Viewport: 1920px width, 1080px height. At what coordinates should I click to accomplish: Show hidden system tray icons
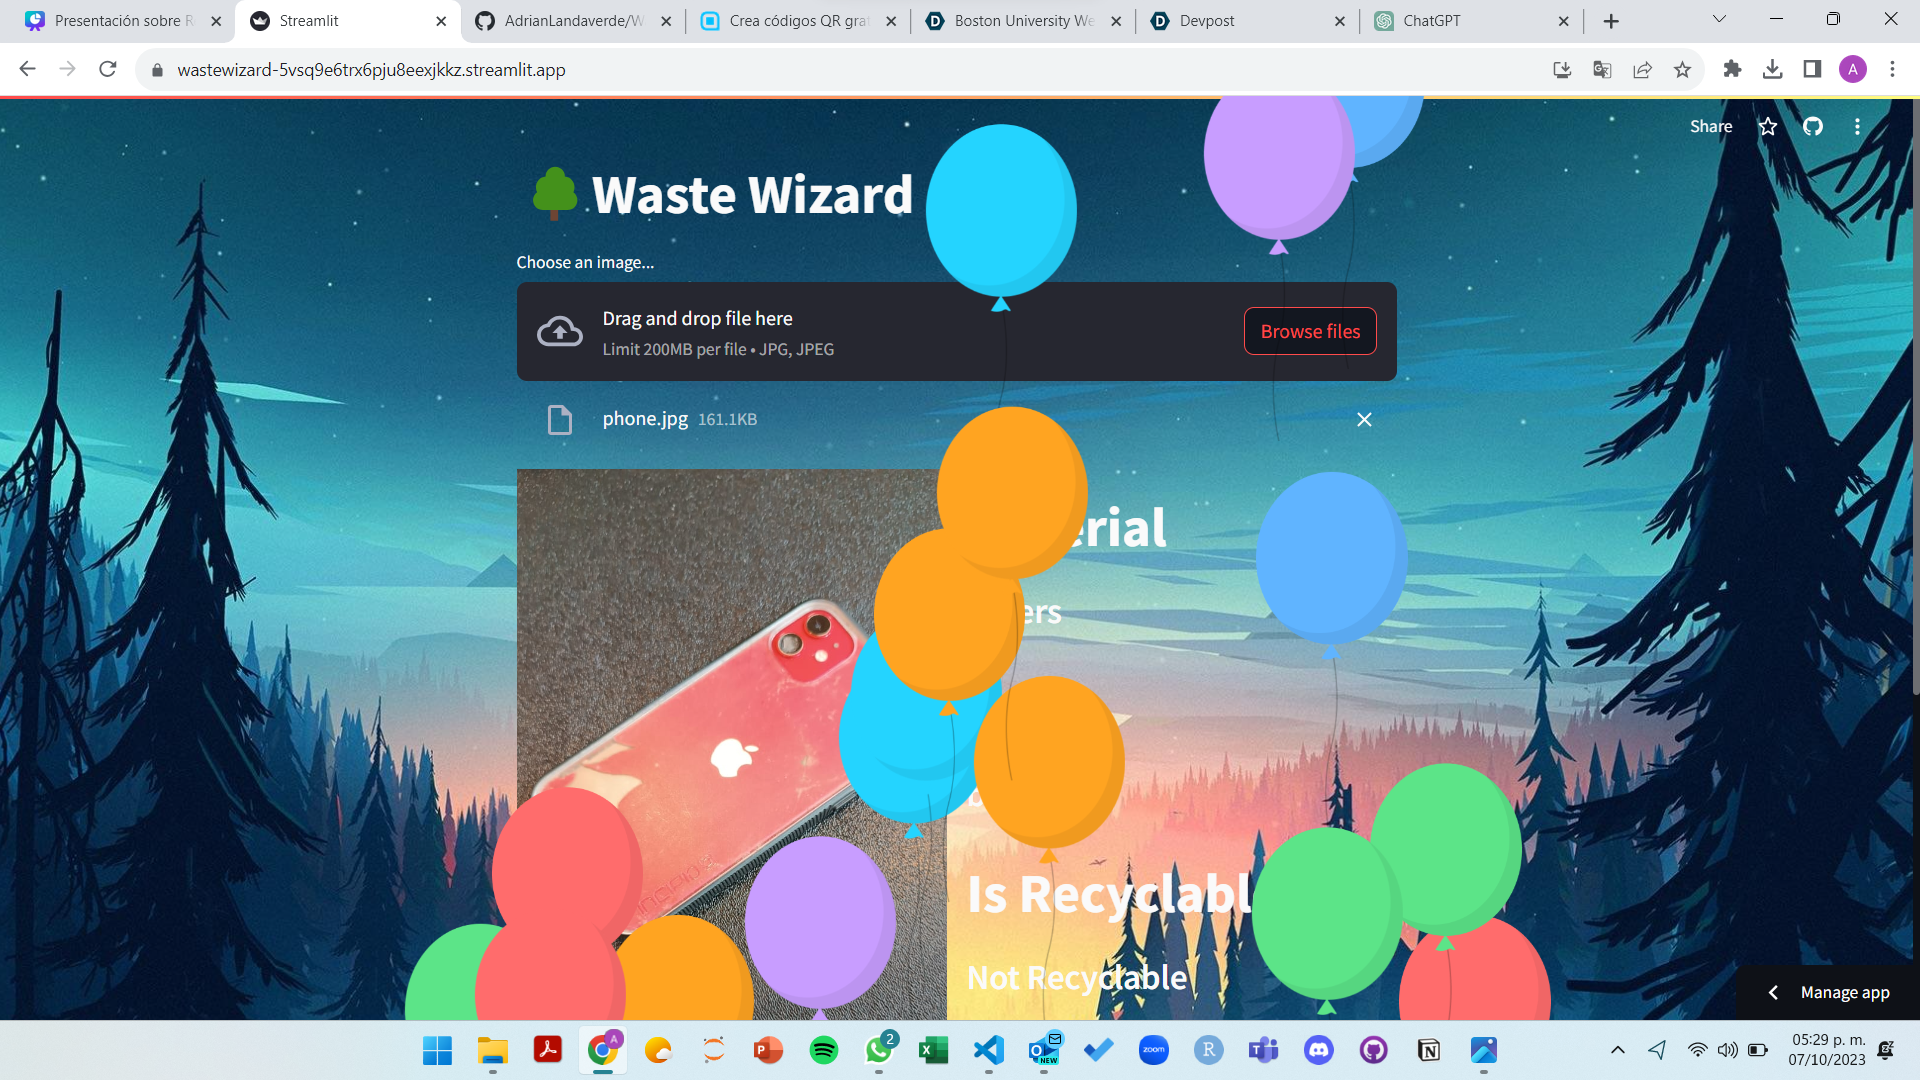tap(1617, 1050)
